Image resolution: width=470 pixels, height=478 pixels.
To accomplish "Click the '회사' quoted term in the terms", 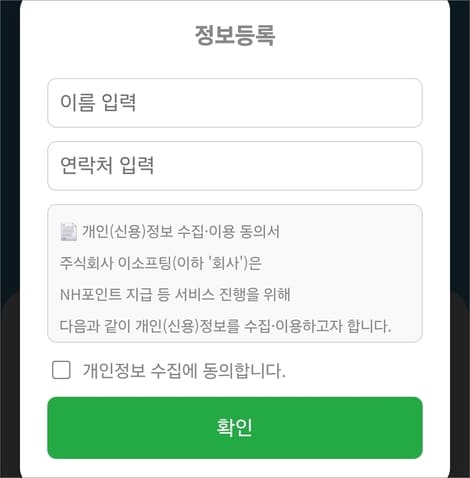I will pos(226,263).
